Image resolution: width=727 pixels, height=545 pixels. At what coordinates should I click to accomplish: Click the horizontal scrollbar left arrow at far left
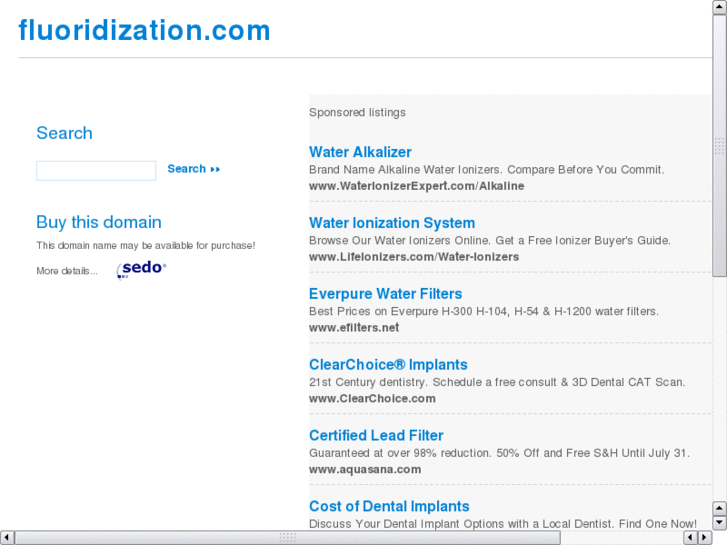(6, 538)
